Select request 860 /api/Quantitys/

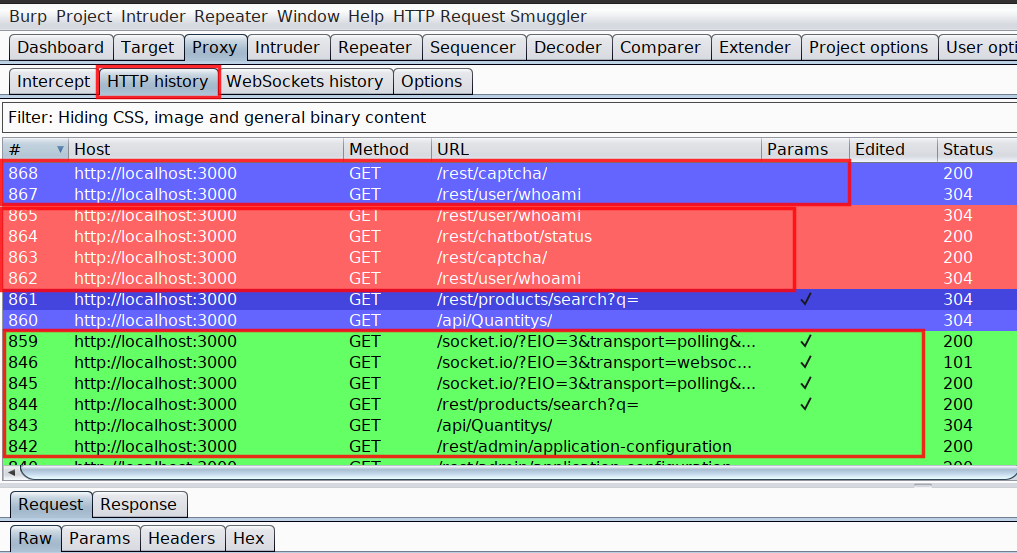pyautogui.click(x=509, y=320)
